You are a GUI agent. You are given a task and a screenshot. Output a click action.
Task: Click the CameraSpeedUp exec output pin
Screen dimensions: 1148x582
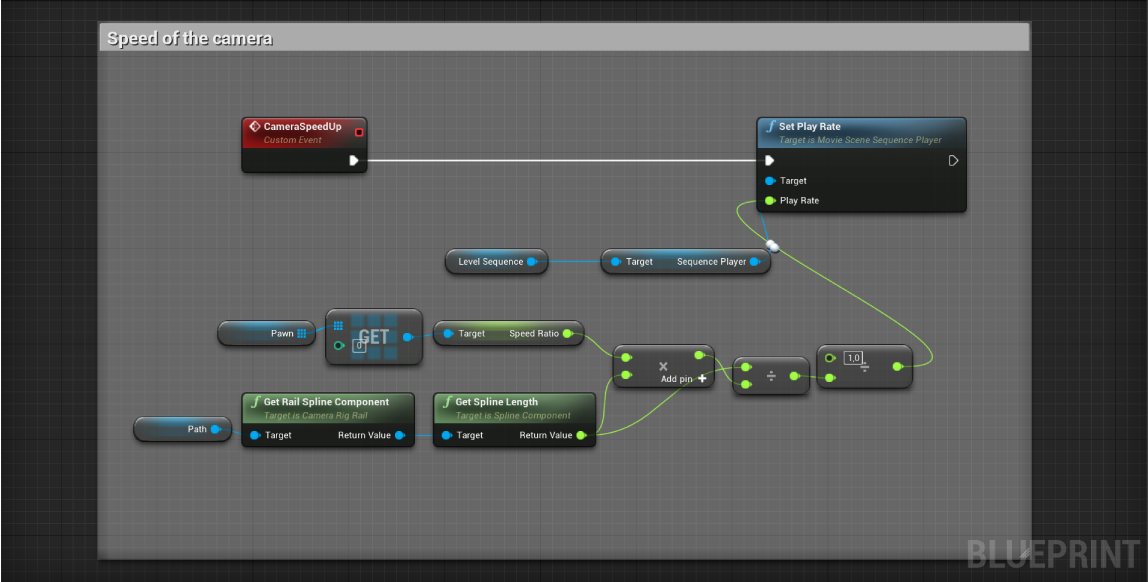354,160
